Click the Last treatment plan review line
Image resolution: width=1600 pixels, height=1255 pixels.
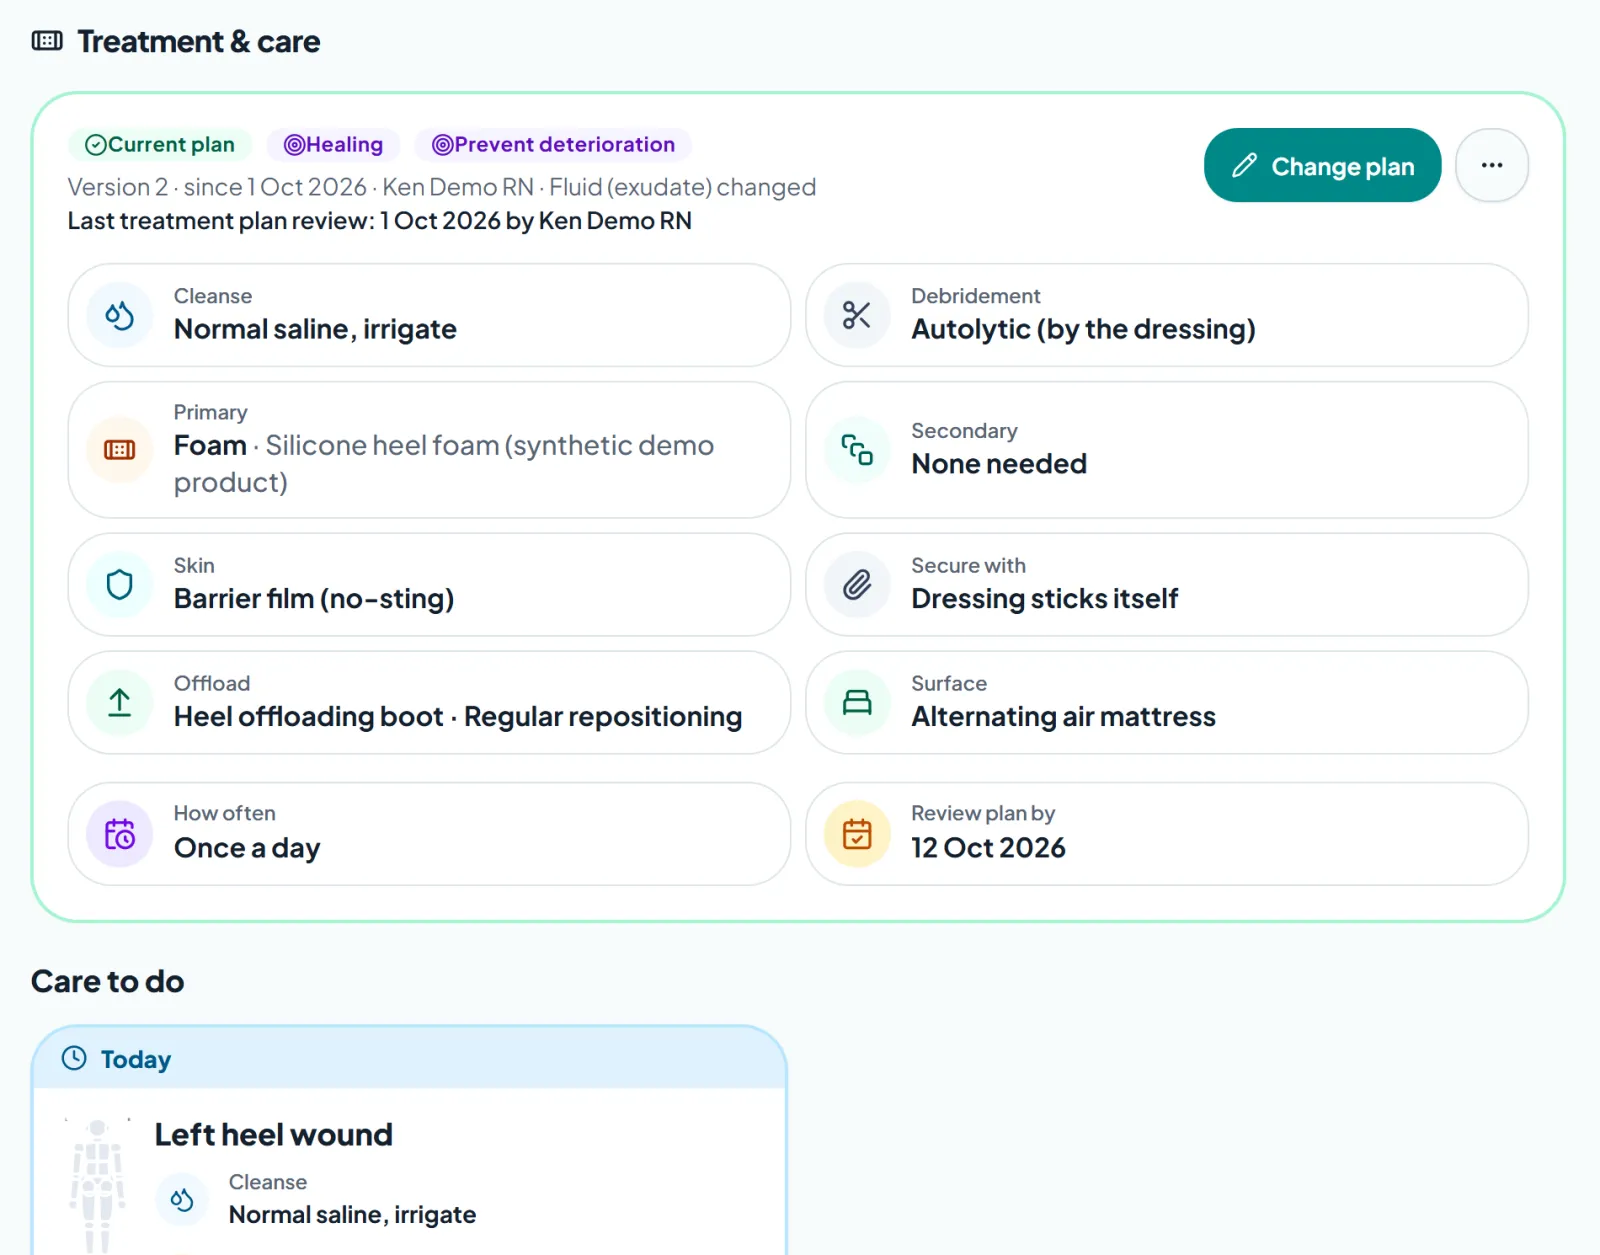tap(380, 221)
